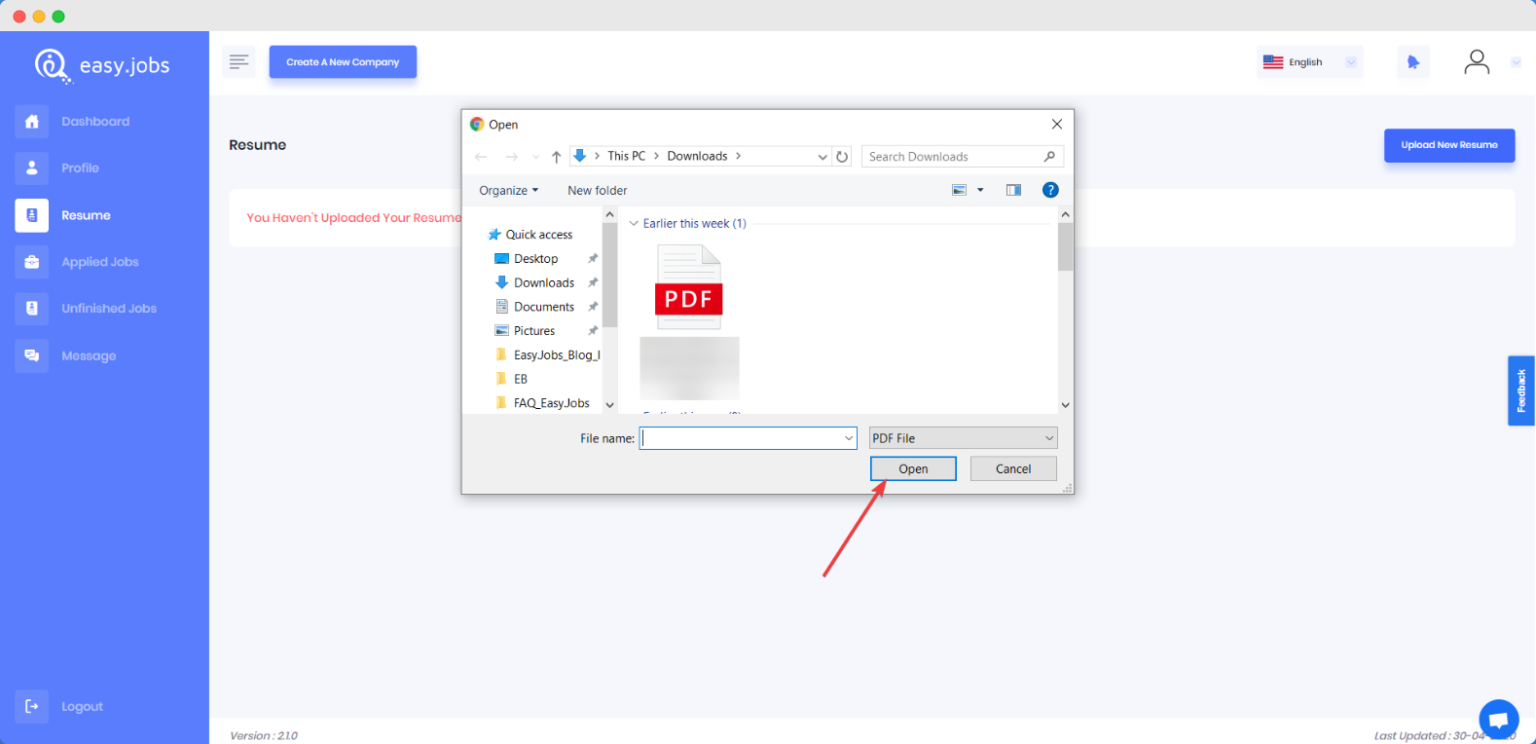
Task: Collapse the Earlier this week group
Action: coord(633,224)
